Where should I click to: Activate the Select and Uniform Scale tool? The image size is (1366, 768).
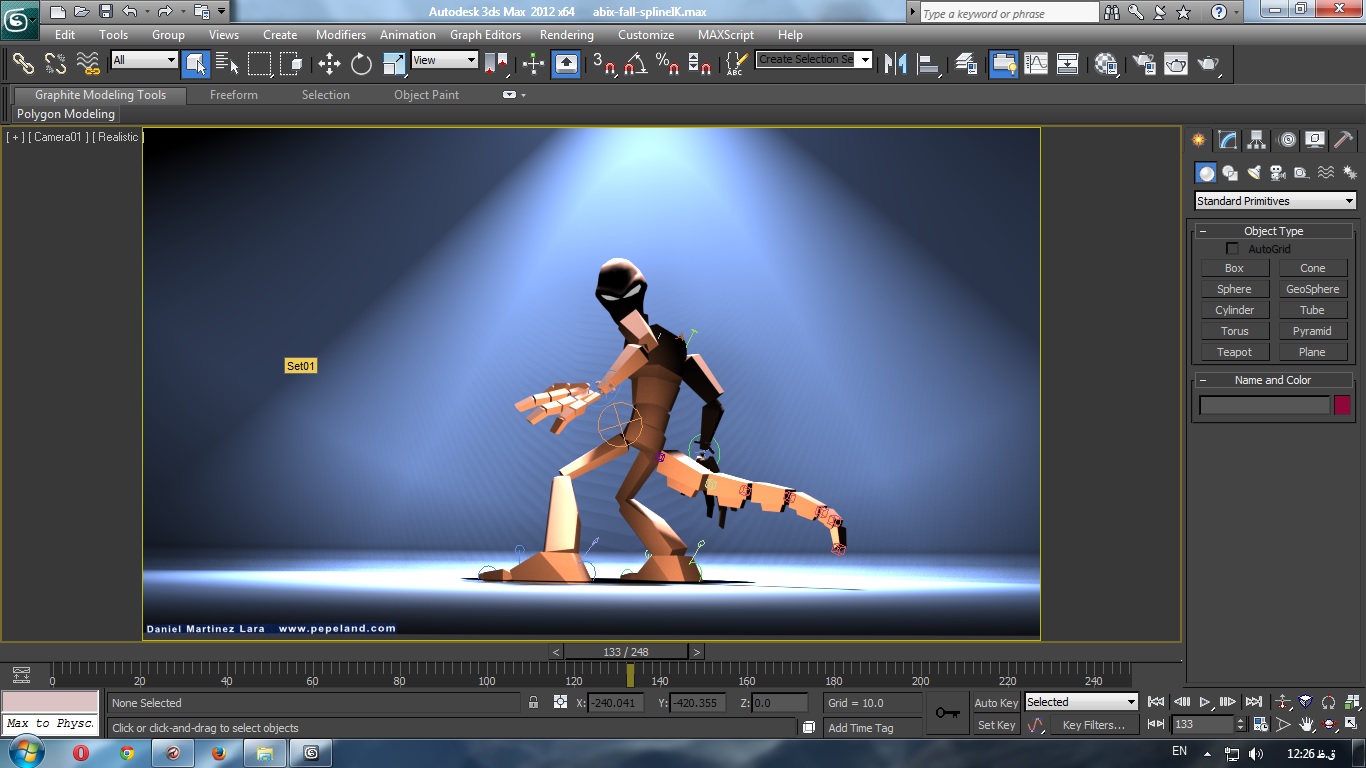[x=394, y=64]
